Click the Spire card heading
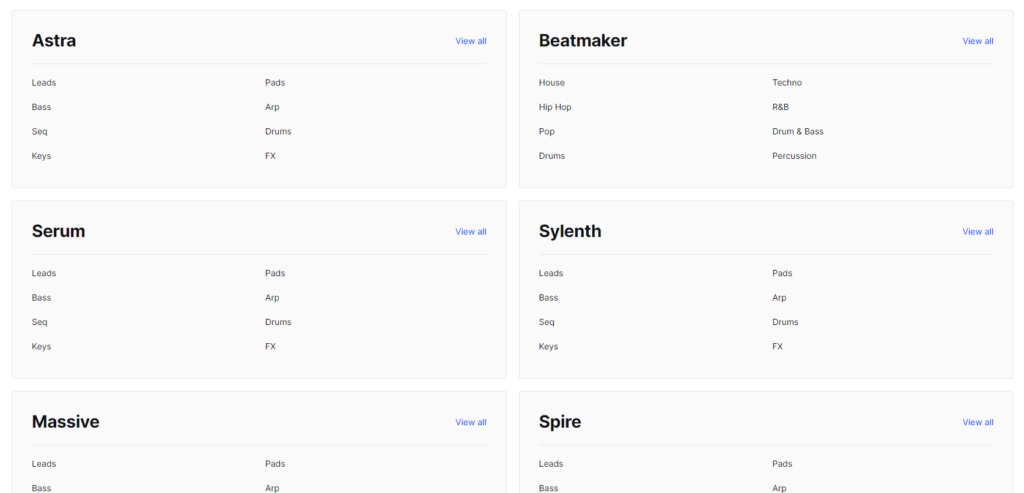Viewport: 1024px width, 493px height. click(x=560, y=422)
